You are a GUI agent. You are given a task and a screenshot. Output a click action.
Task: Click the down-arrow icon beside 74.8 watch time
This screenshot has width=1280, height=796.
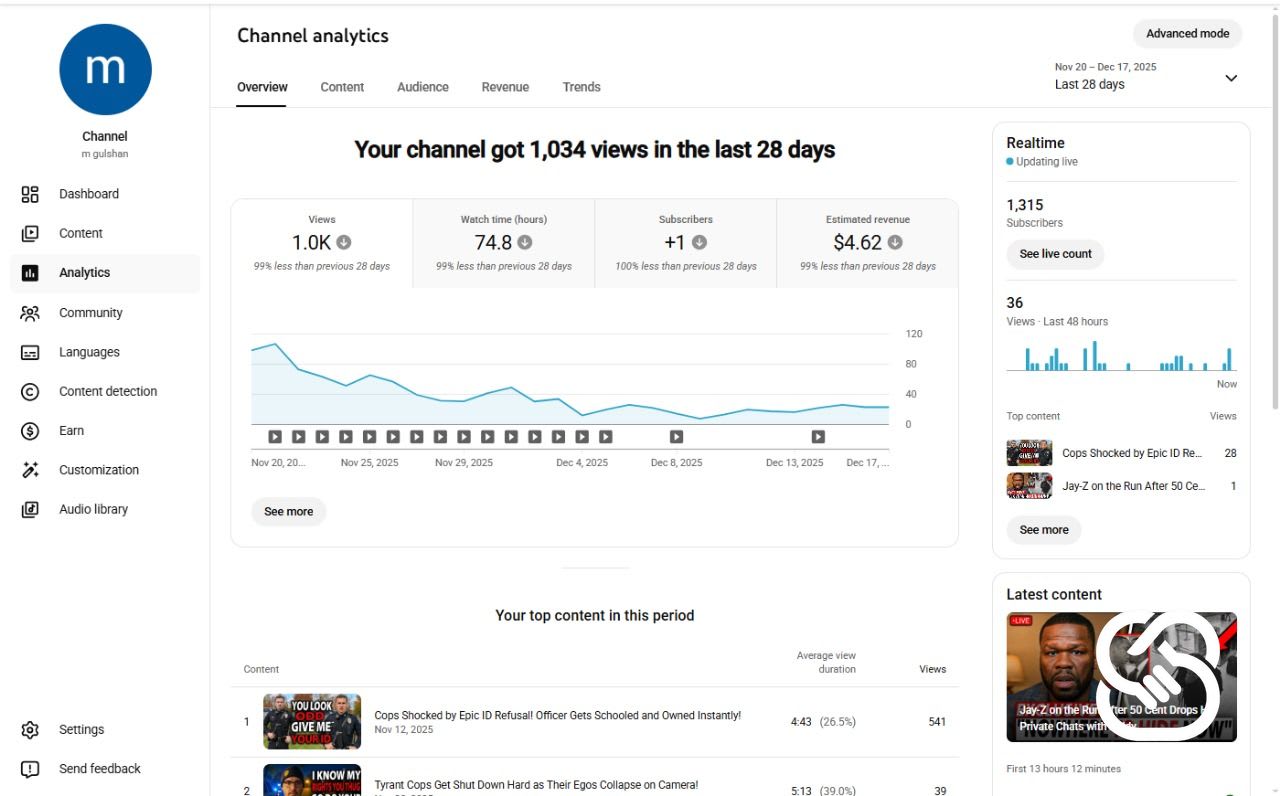(525, 242)
